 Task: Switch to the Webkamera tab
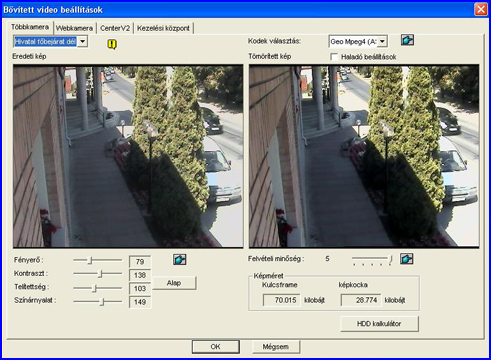pyautogui.click(x=74, y=28)
